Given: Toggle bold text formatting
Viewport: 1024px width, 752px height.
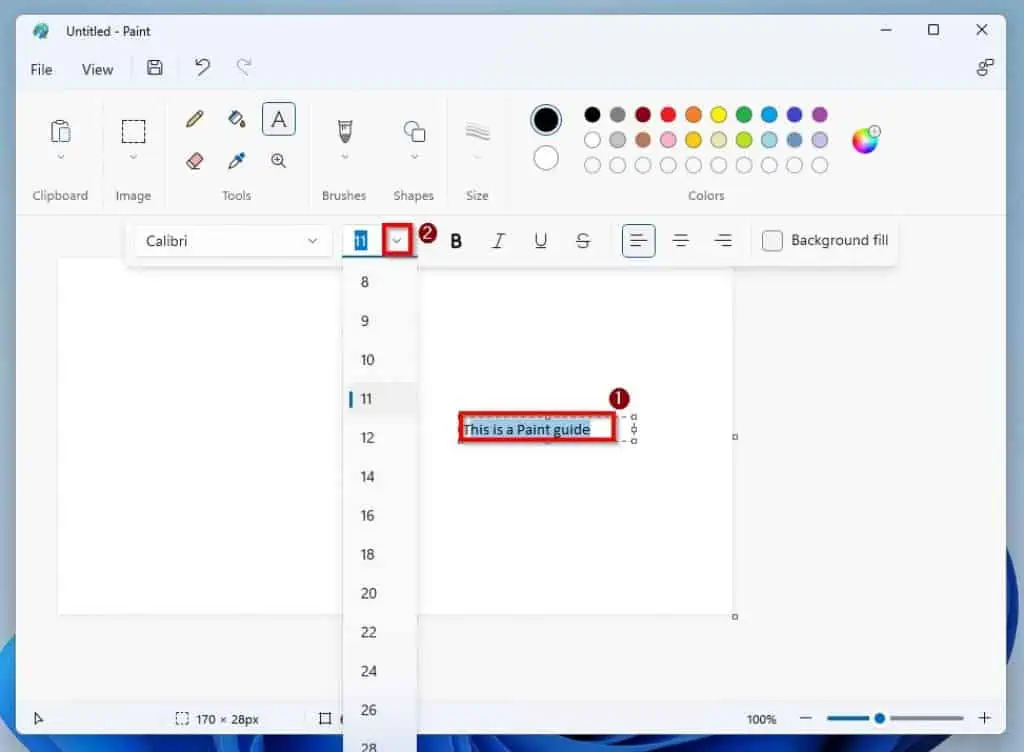Looking at the screenshot, I should 455,240.
